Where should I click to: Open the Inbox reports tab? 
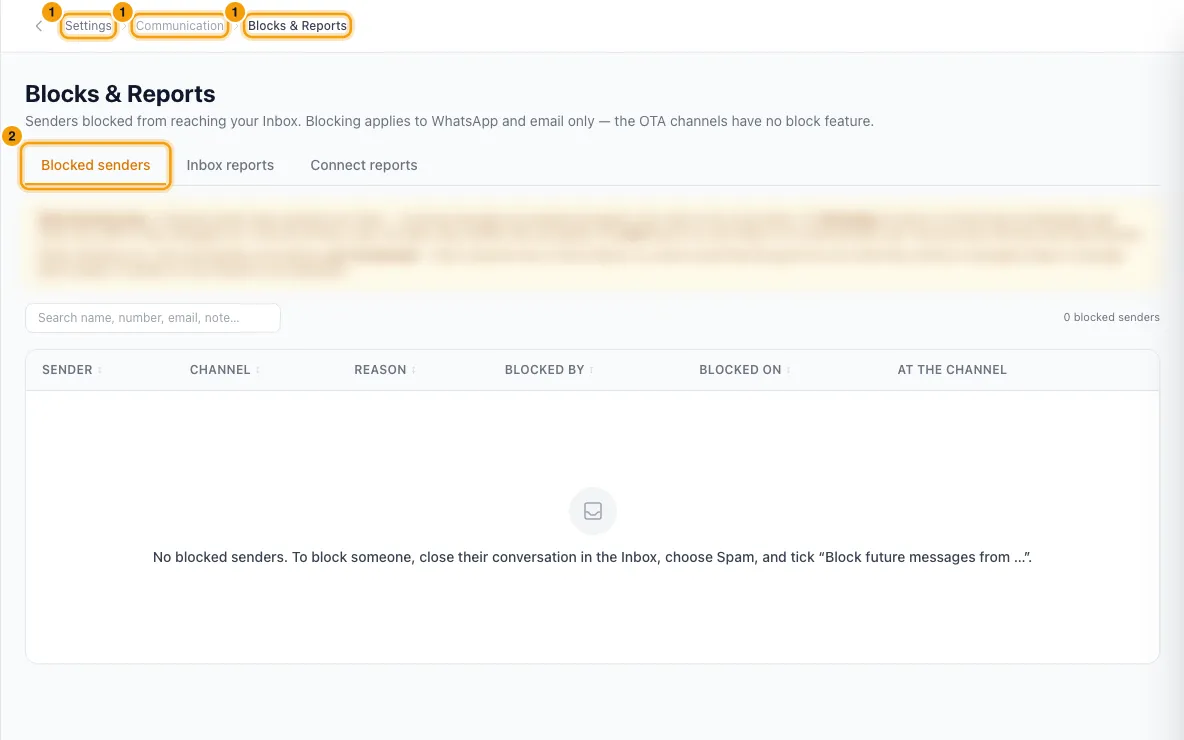[230, 165]
